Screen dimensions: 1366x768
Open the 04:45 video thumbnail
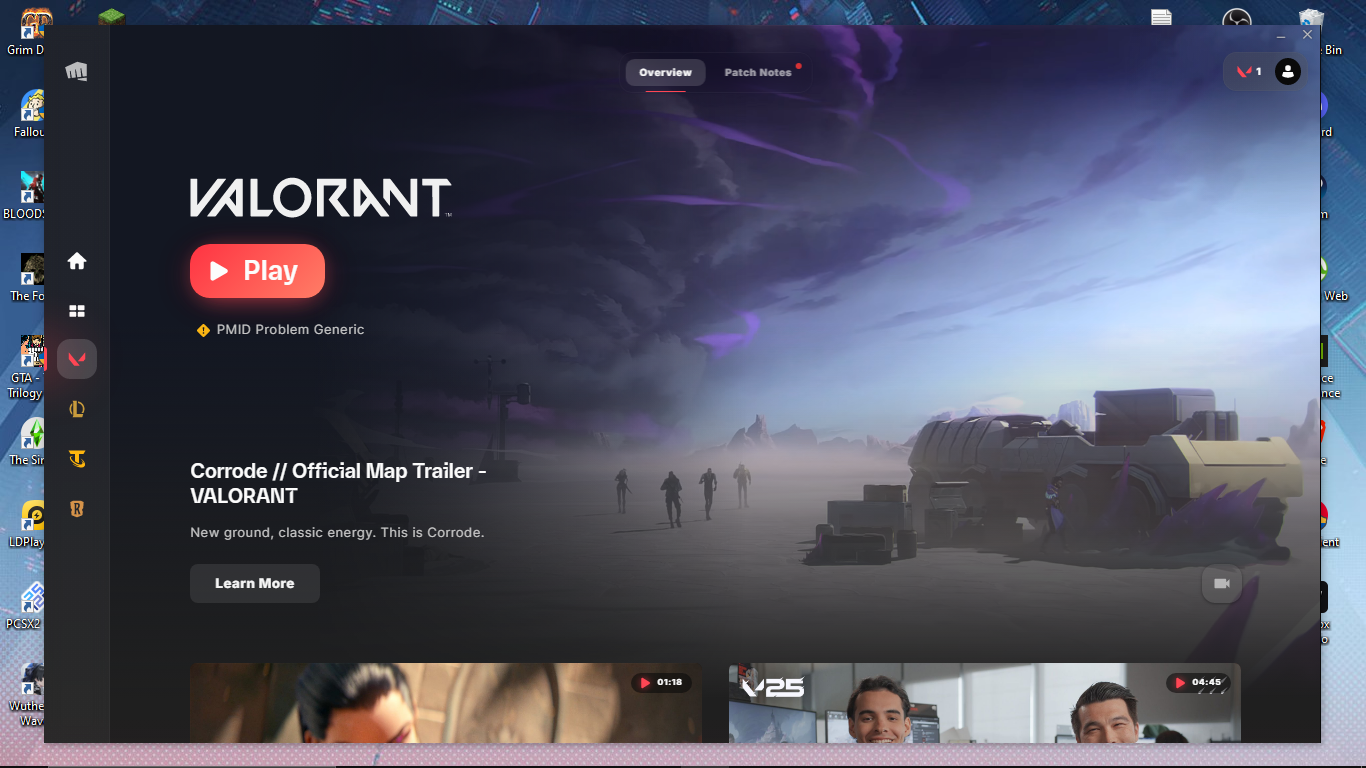[985, 703]
